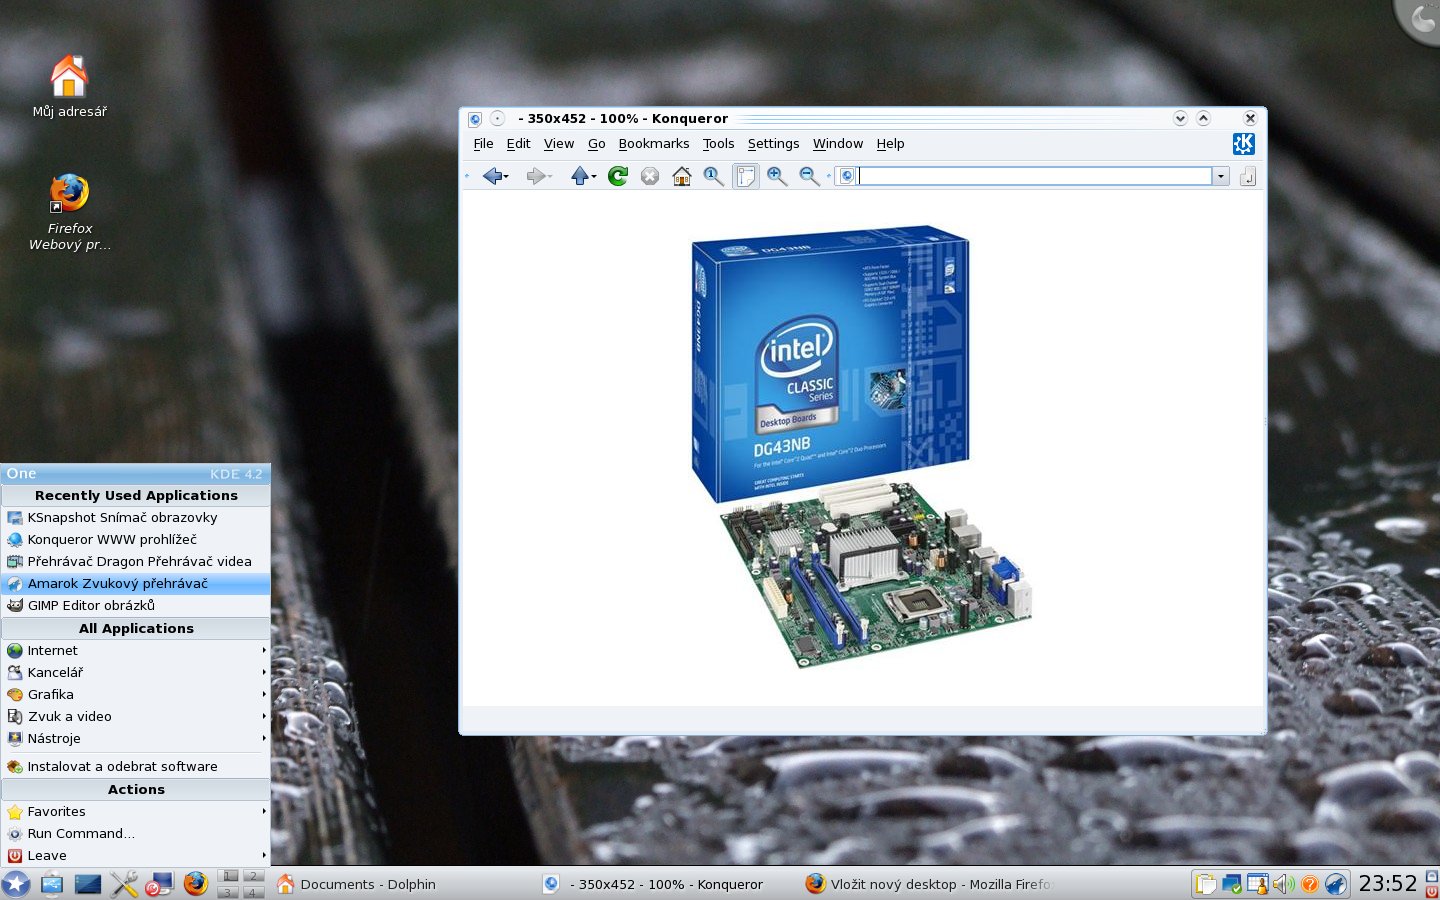1440x900 pixels.
Task: Click the Amarok wolf tray icon
Action: pos(1336,884)
